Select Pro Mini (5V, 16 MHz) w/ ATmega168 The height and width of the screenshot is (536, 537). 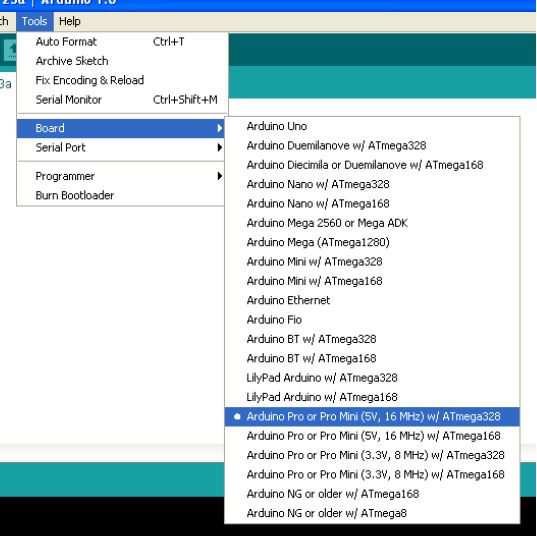(372, 436)
